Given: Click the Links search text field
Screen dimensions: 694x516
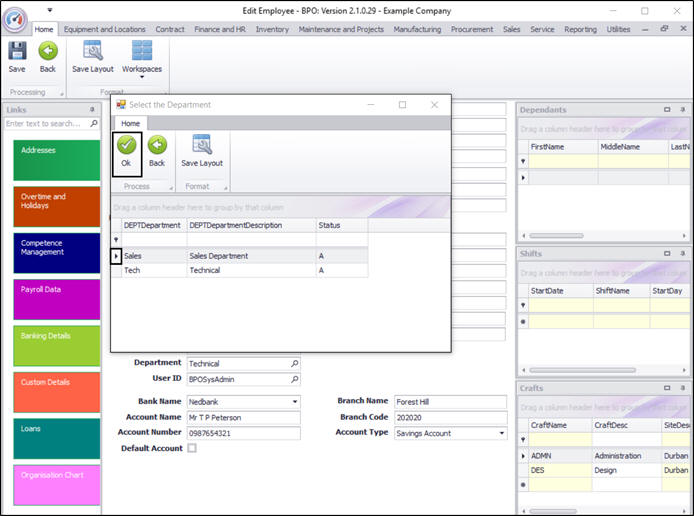Looking at the screenshot, I should 46,123.
